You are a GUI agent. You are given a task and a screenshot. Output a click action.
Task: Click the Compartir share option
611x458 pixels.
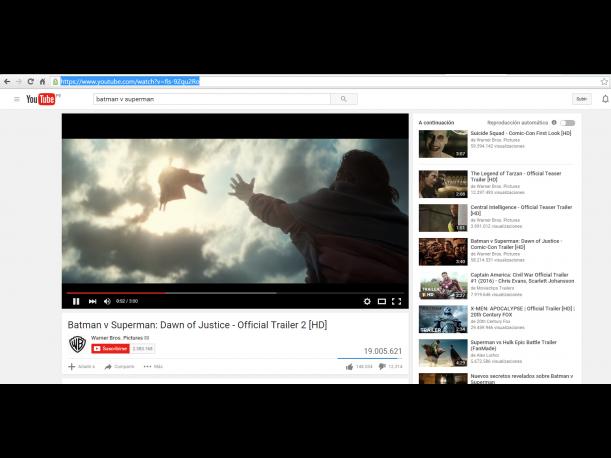119,367
